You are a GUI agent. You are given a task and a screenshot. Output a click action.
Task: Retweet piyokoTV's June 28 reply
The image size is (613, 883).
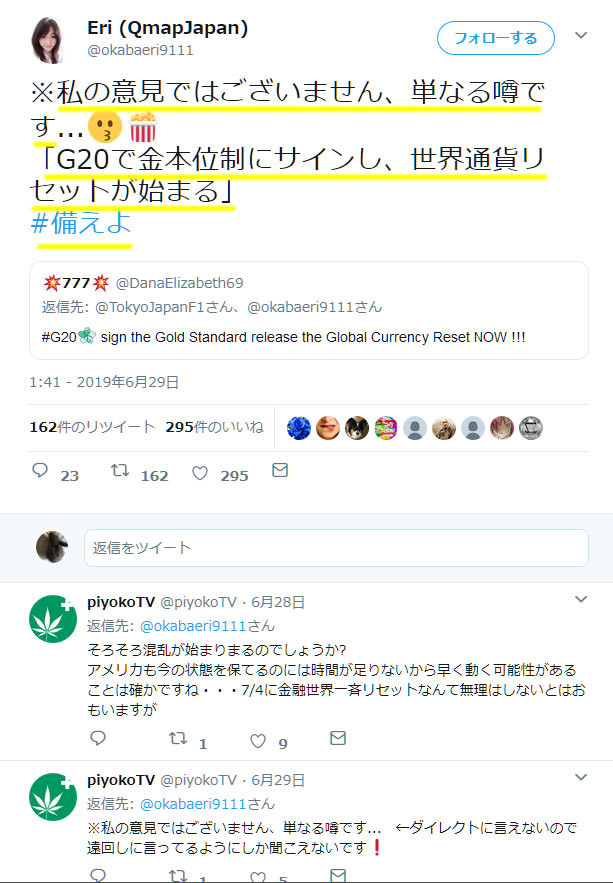pyautogui.click(x=178, y=739)
